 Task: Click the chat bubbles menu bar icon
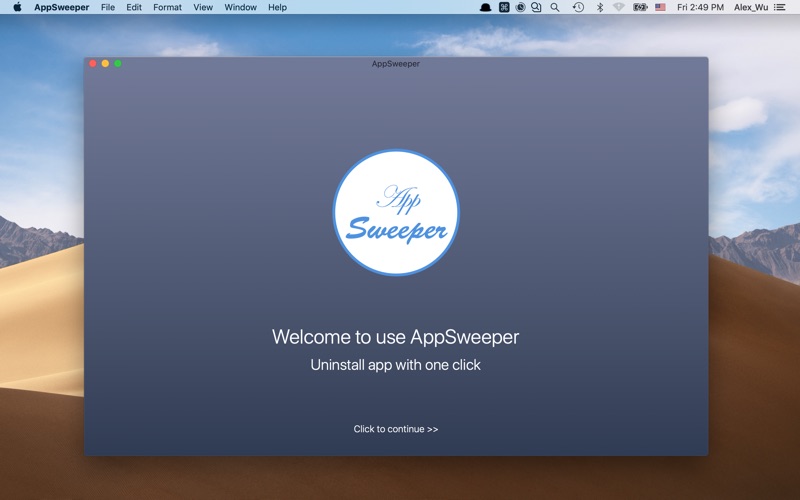pos(536,7)
